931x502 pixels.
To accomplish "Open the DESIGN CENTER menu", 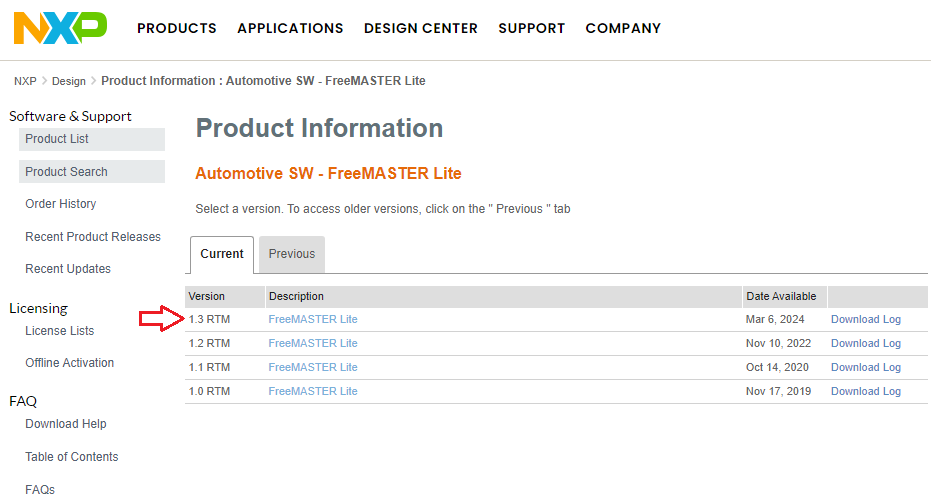I will coord(421,28).
